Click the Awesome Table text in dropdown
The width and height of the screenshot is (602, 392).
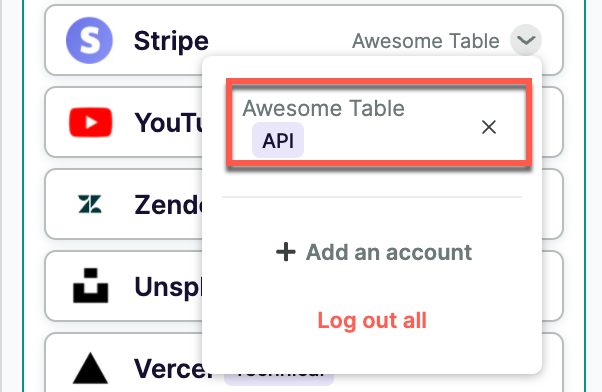point(323,108)
